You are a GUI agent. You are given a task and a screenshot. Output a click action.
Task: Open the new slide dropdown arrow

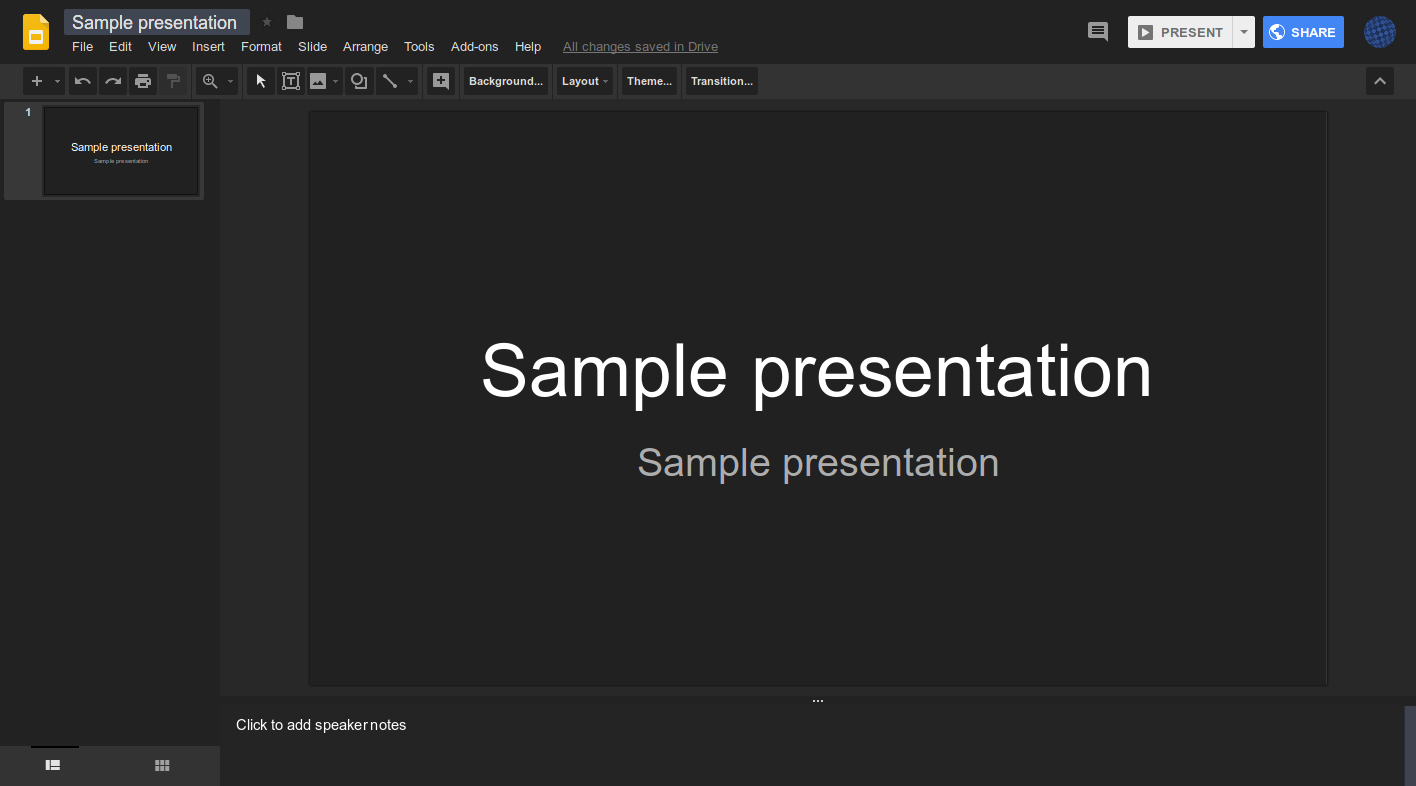[x=56, y=81]
